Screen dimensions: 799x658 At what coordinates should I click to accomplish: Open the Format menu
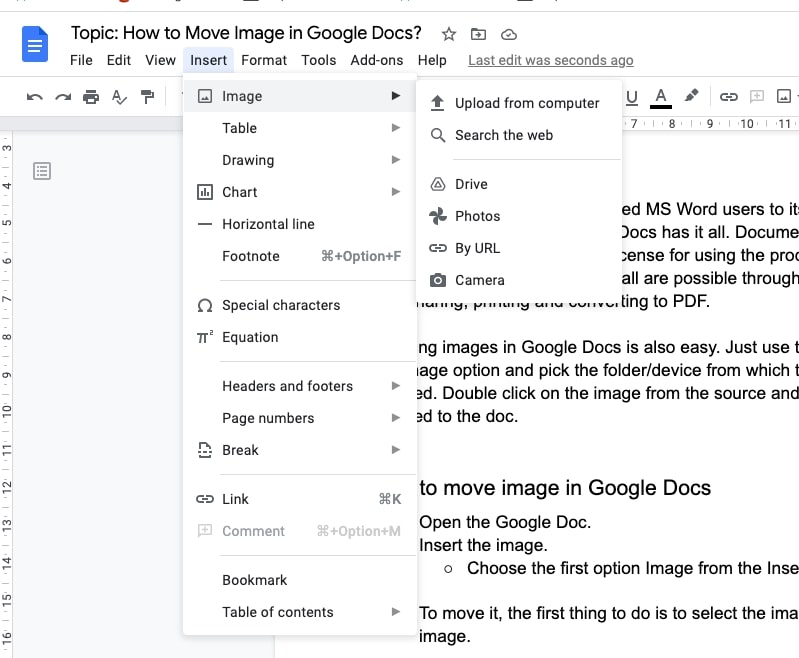point(264,60)
